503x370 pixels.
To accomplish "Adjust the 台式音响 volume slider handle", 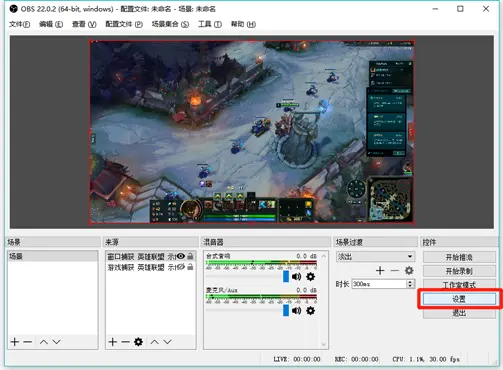I will coord(286,276).
